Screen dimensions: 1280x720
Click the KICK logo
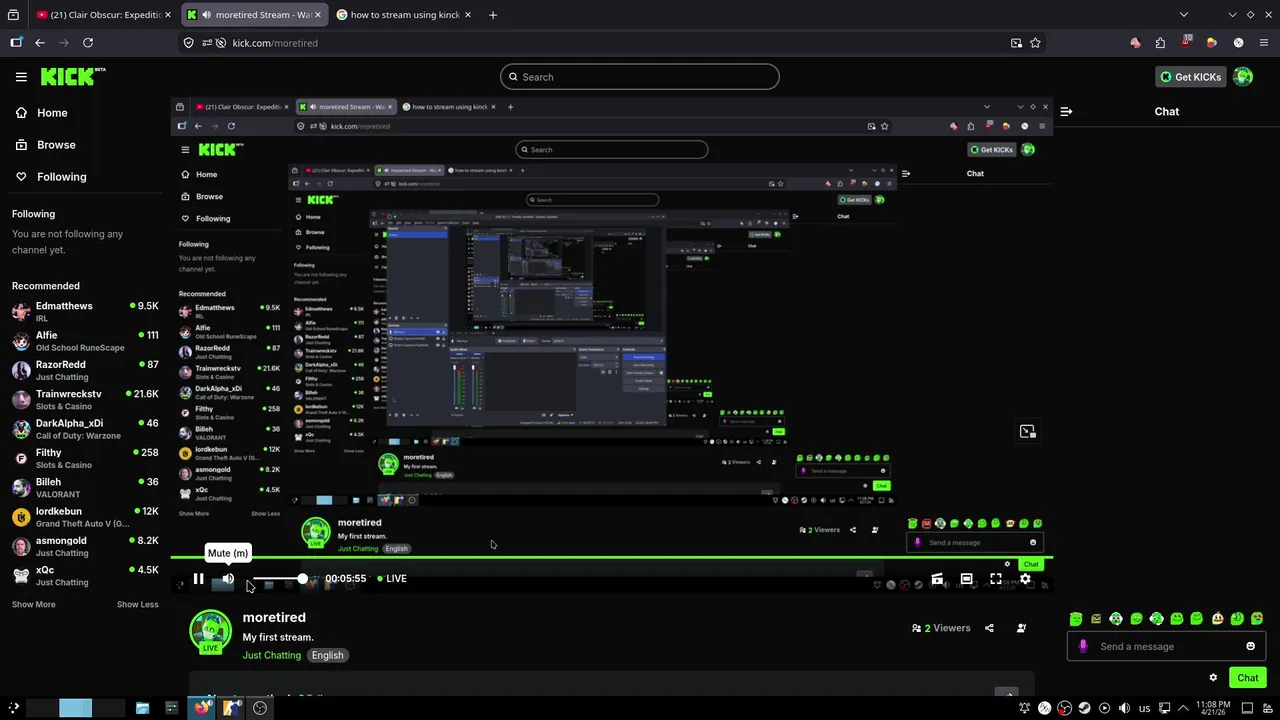73,77
